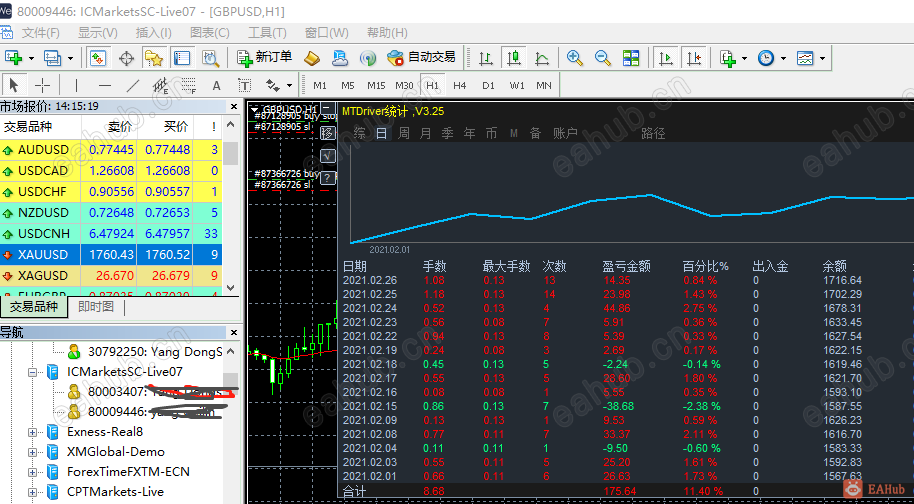Open the MetaEditor yellow book icon
This screenshot has height=504, width=914.
[312, 58]
